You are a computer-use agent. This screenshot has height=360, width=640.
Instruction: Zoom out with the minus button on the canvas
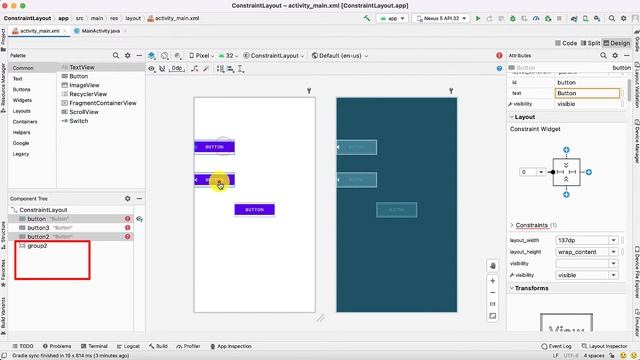493,293
